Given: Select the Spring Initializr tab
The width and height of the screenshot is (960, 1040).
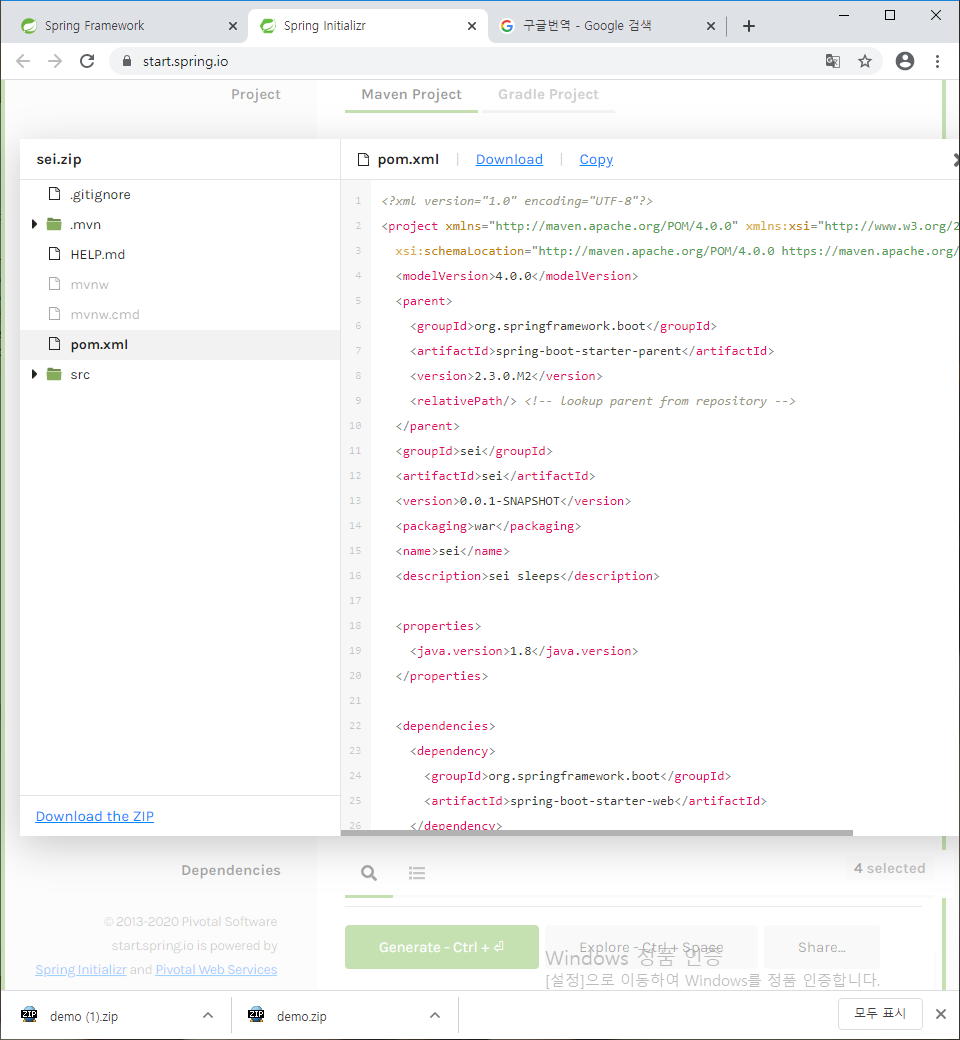Looking at the screenshot, I should point(368,26).
